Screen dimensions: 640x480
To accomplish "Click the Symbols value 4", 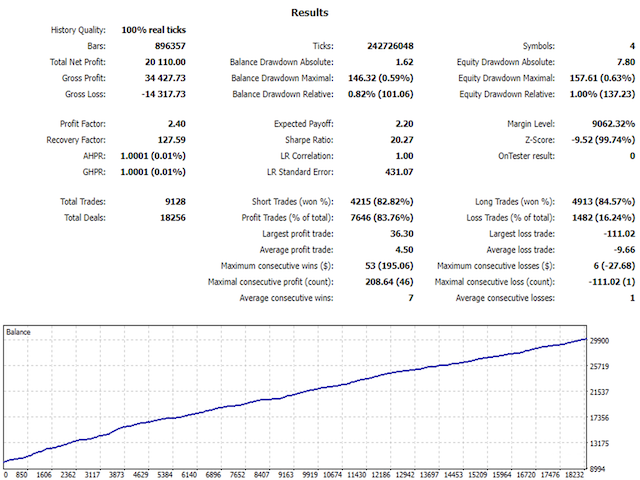I will tap(632, 46).
